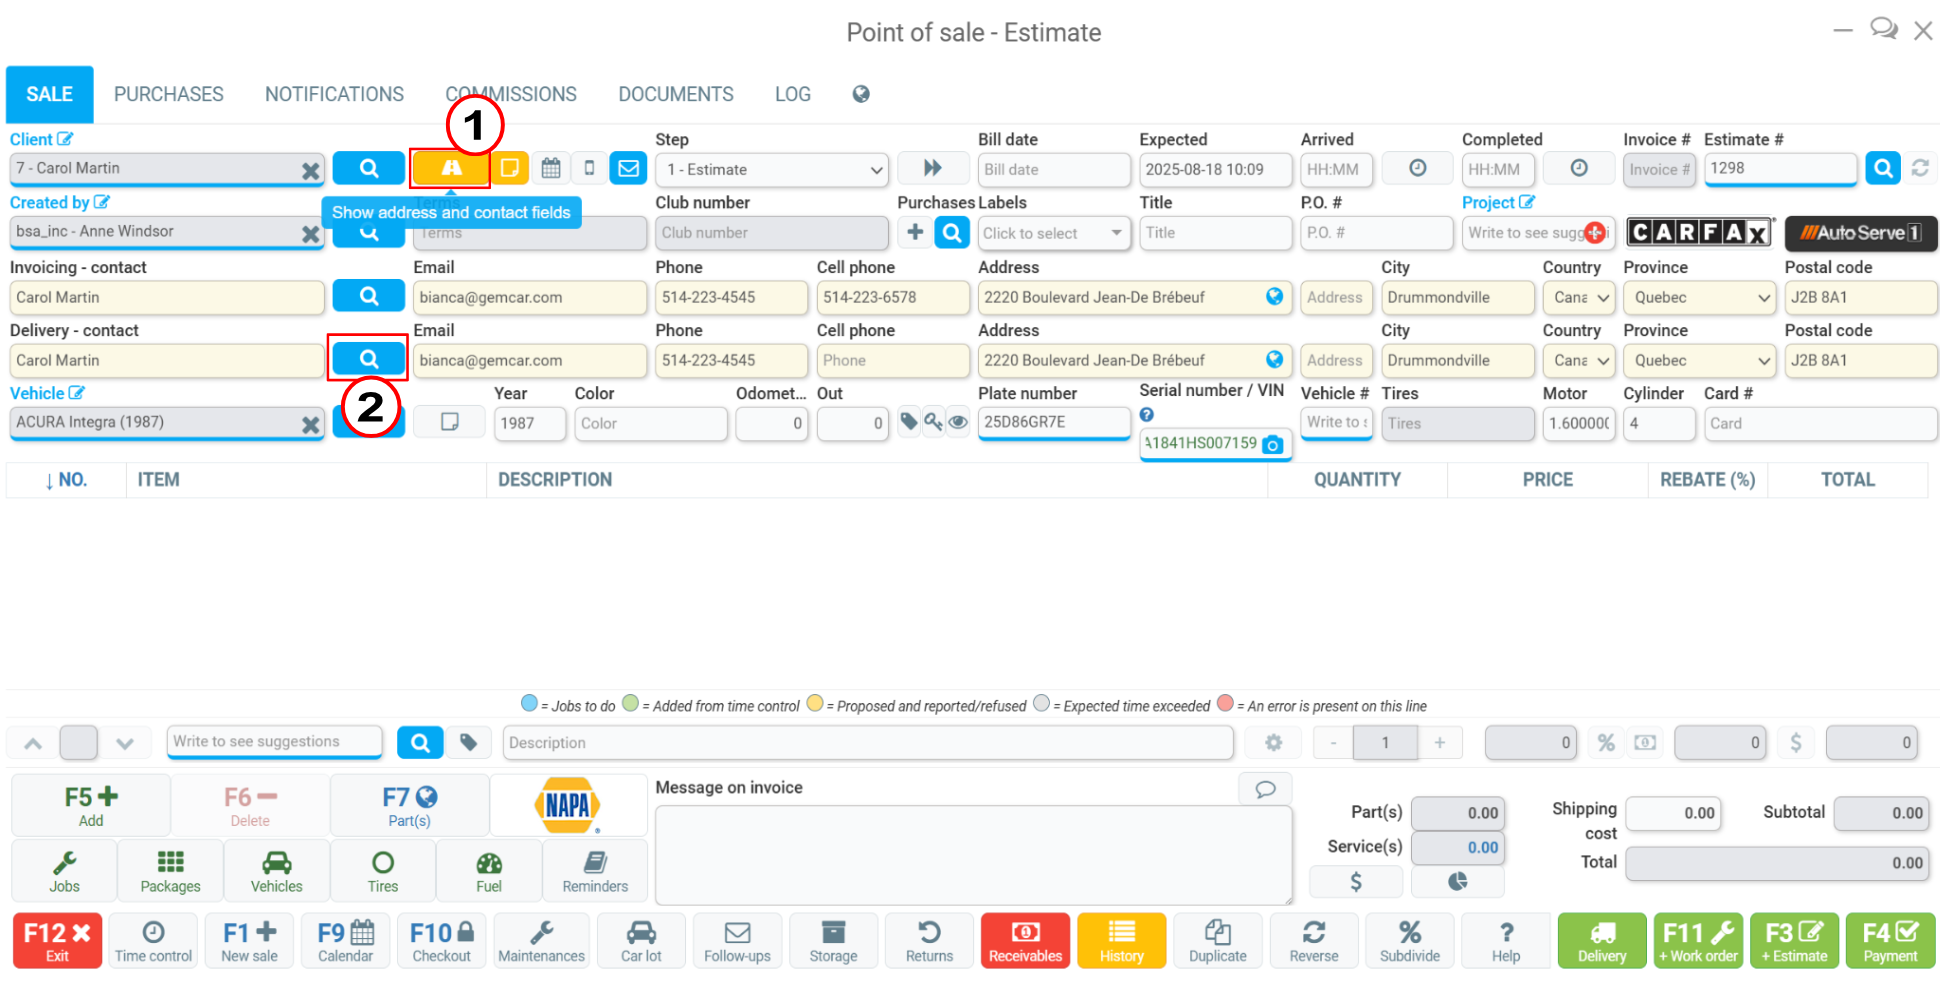The width and height of the screenshot is (1940, 981).
Task: Click the red Receivables button
Action: (x=1025, y=941)
